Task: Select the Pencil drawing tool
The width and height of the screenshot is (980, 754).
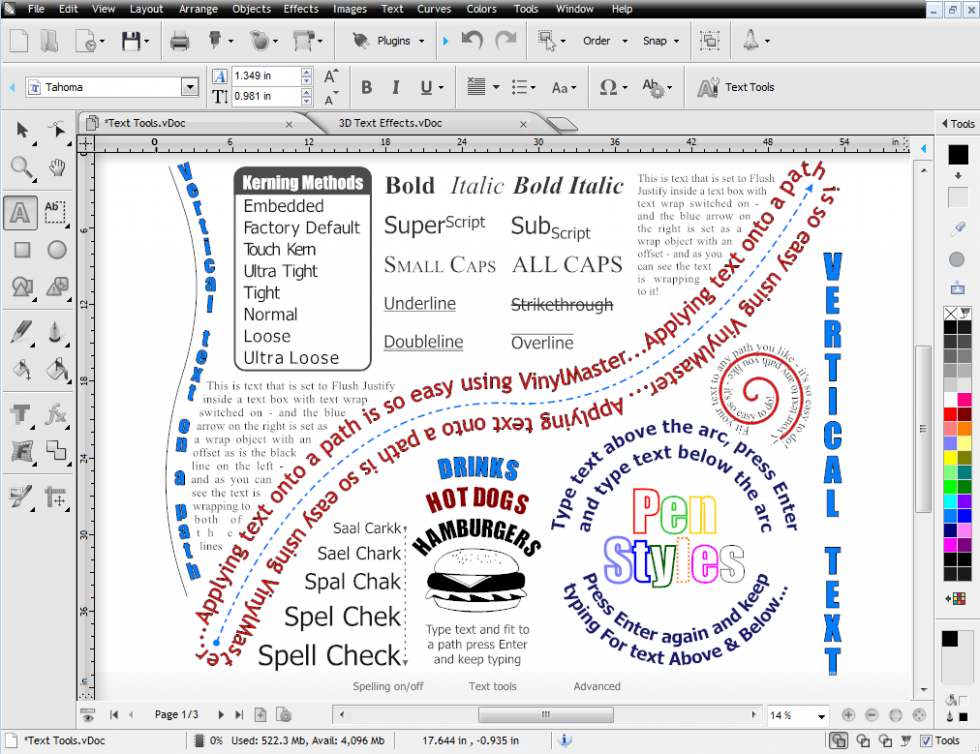Action: (21, 331)
